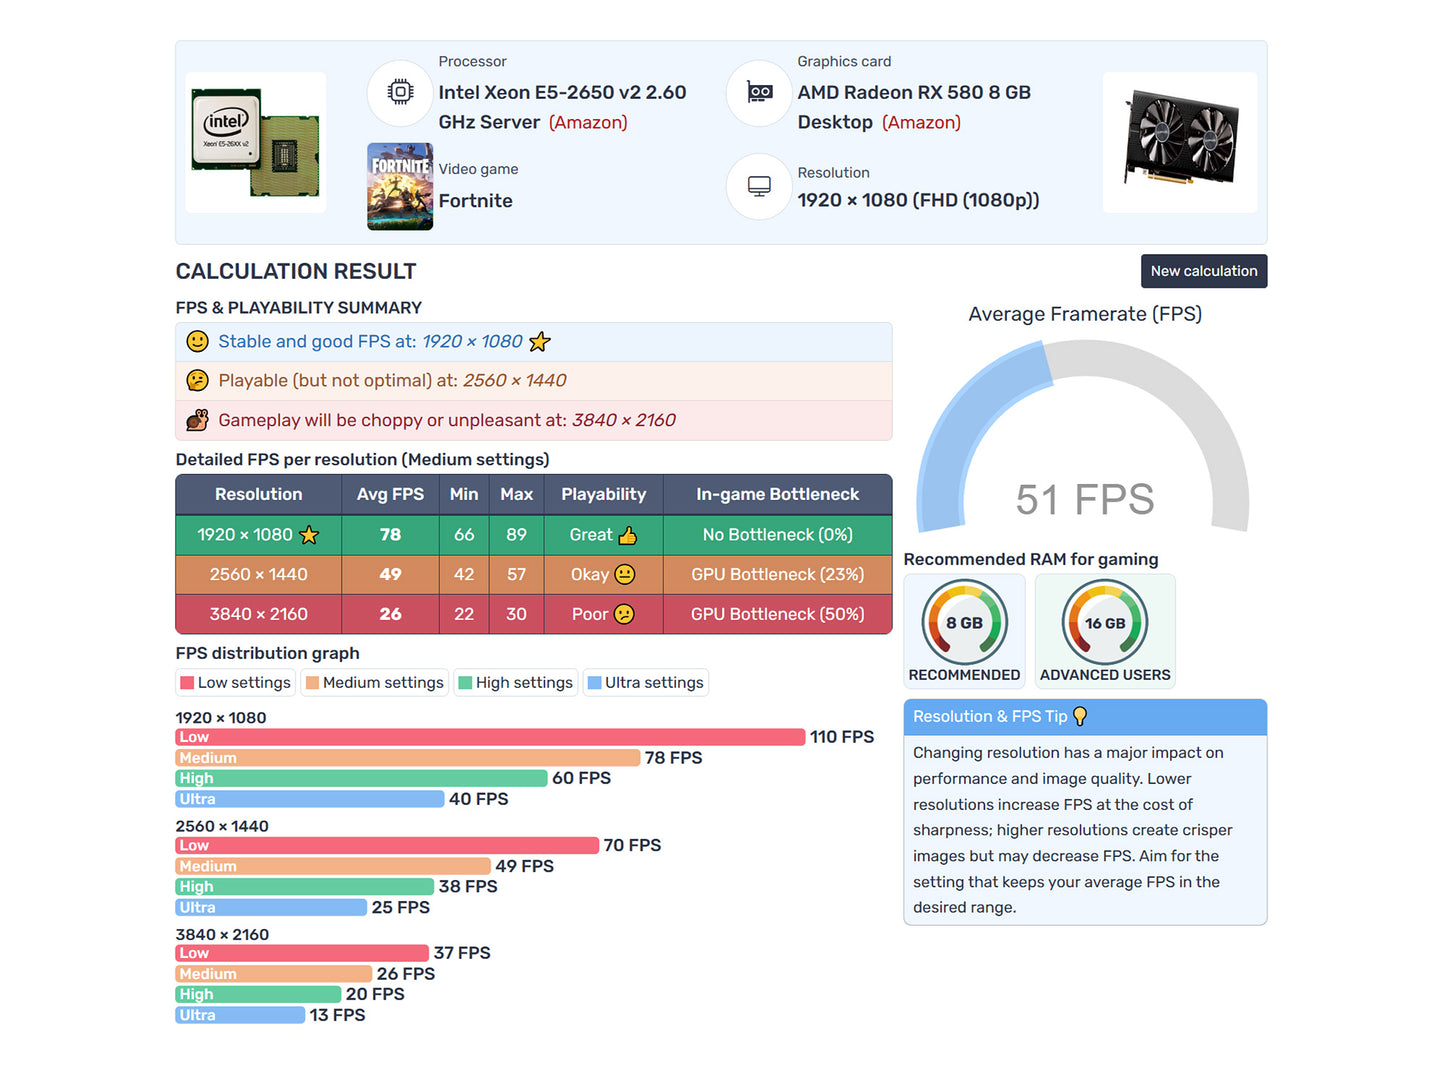Screen dimensions: 1445x1084
Task: Select the 3840 × 2160 table row
Action: point(533,614)
